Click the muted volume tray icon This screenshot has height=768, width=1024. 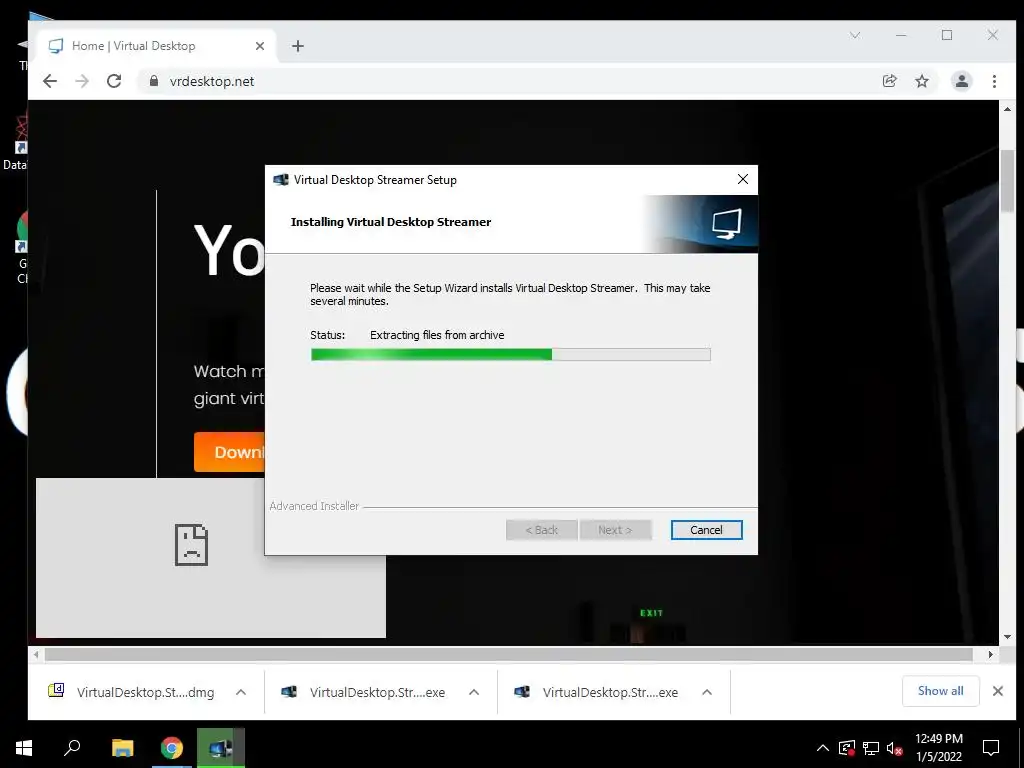point(895,748)
